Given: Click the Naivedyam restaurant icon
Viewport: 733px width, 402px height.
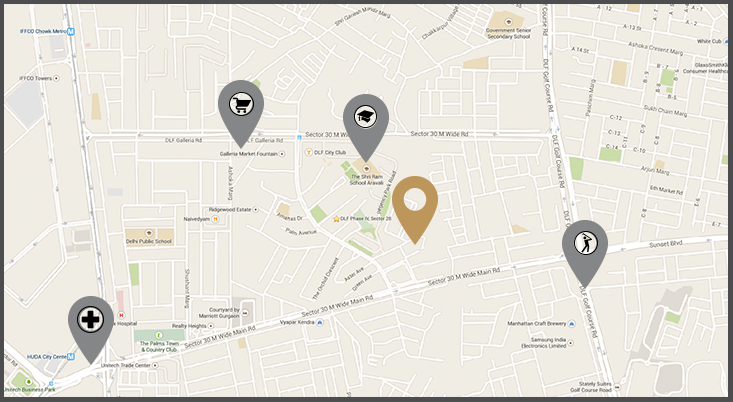Looking at the screenshot, I should (216, 219).
